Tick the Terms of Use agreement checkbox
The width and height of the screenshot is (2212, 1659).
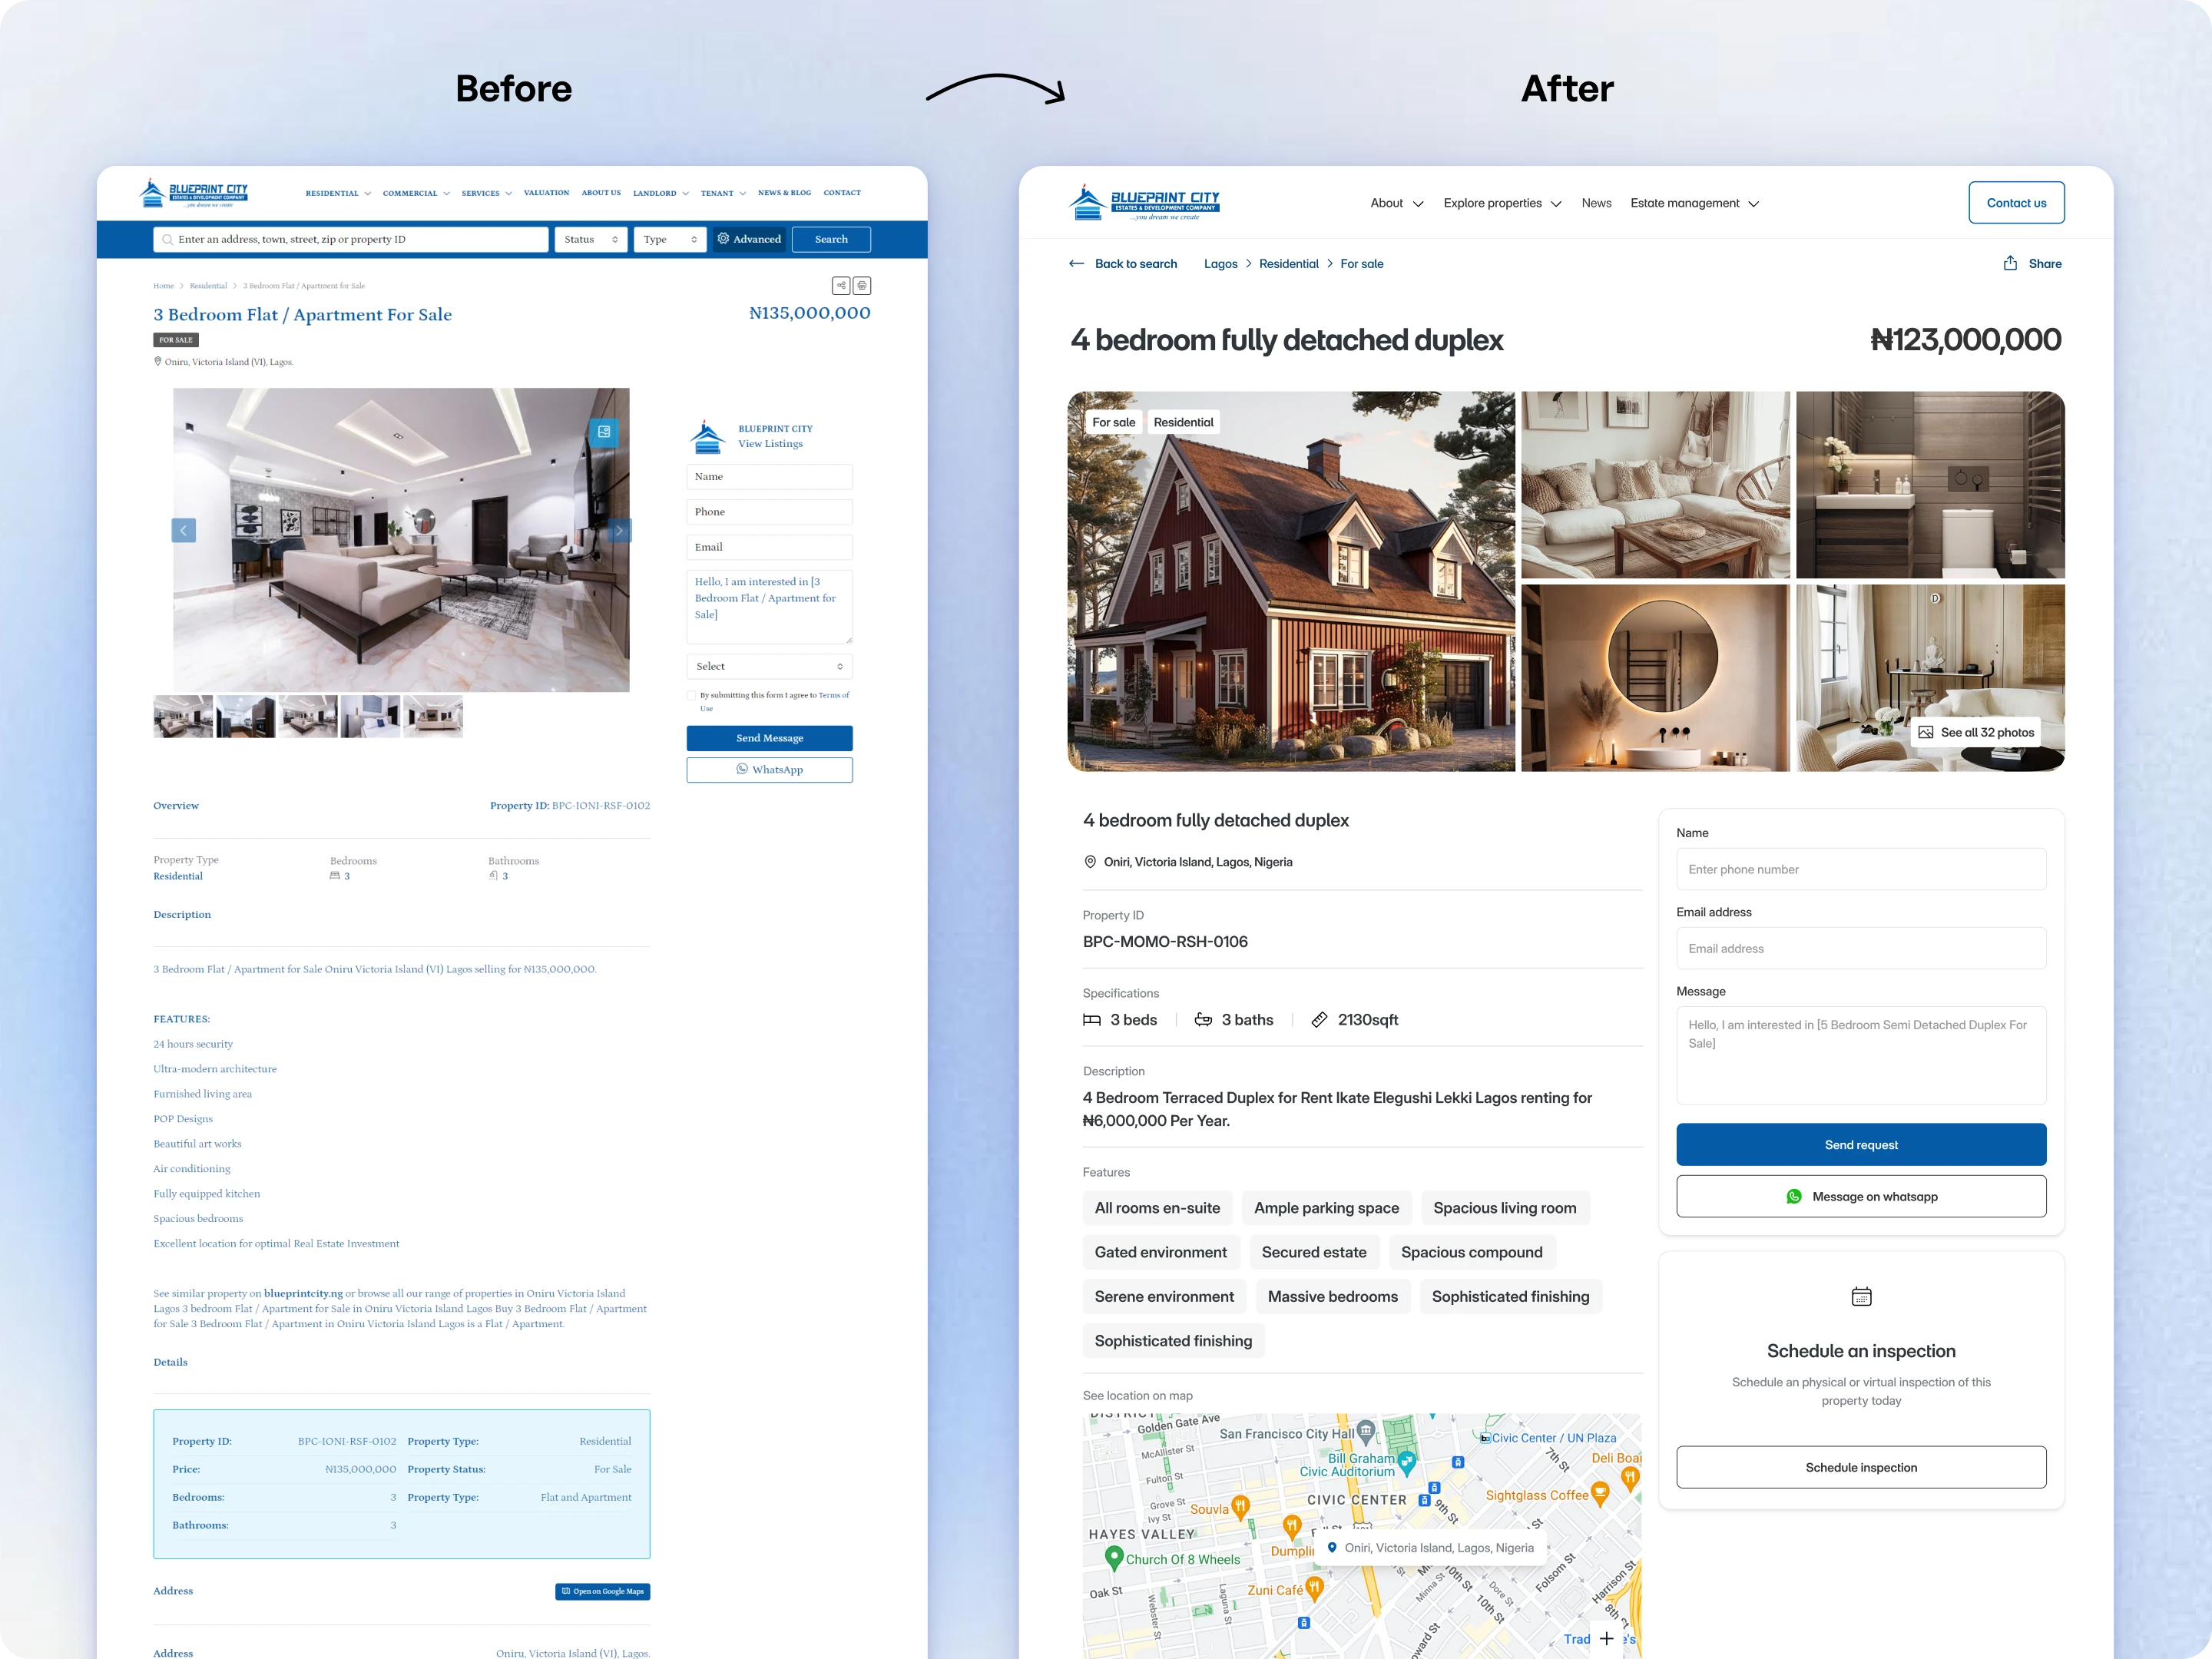tap(691, 695)
